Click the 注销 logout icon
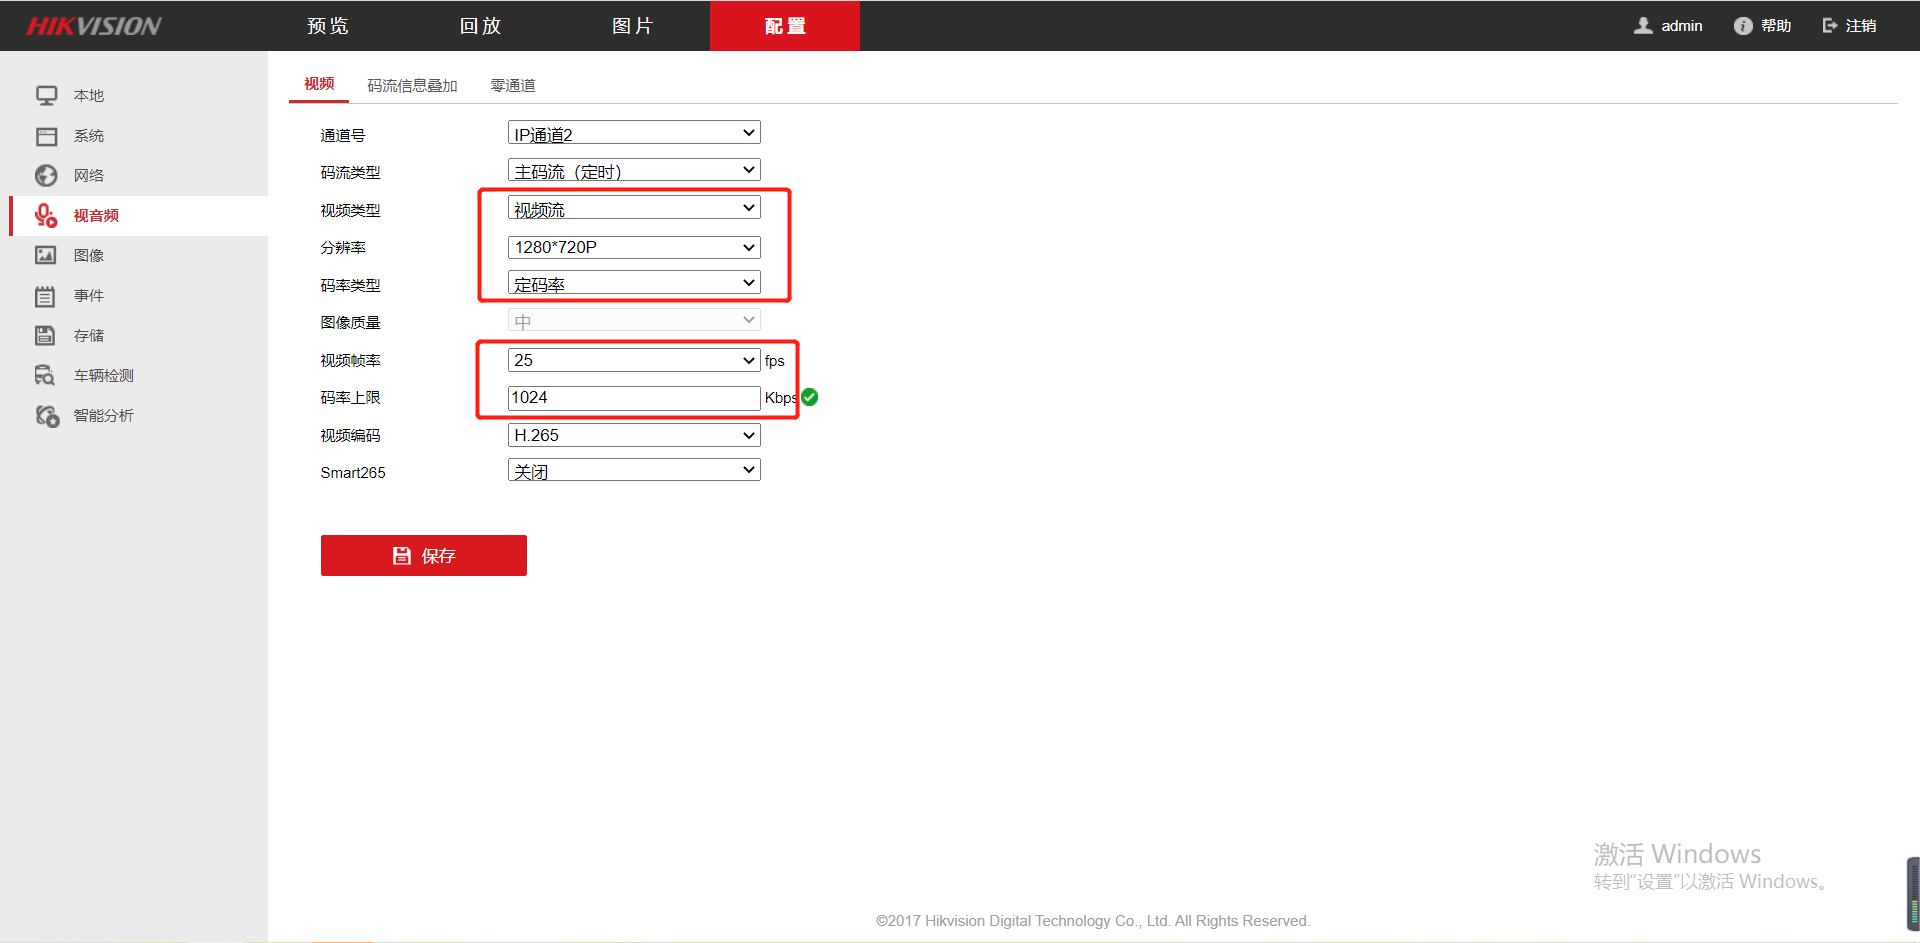 click(x=1830, y=26)
